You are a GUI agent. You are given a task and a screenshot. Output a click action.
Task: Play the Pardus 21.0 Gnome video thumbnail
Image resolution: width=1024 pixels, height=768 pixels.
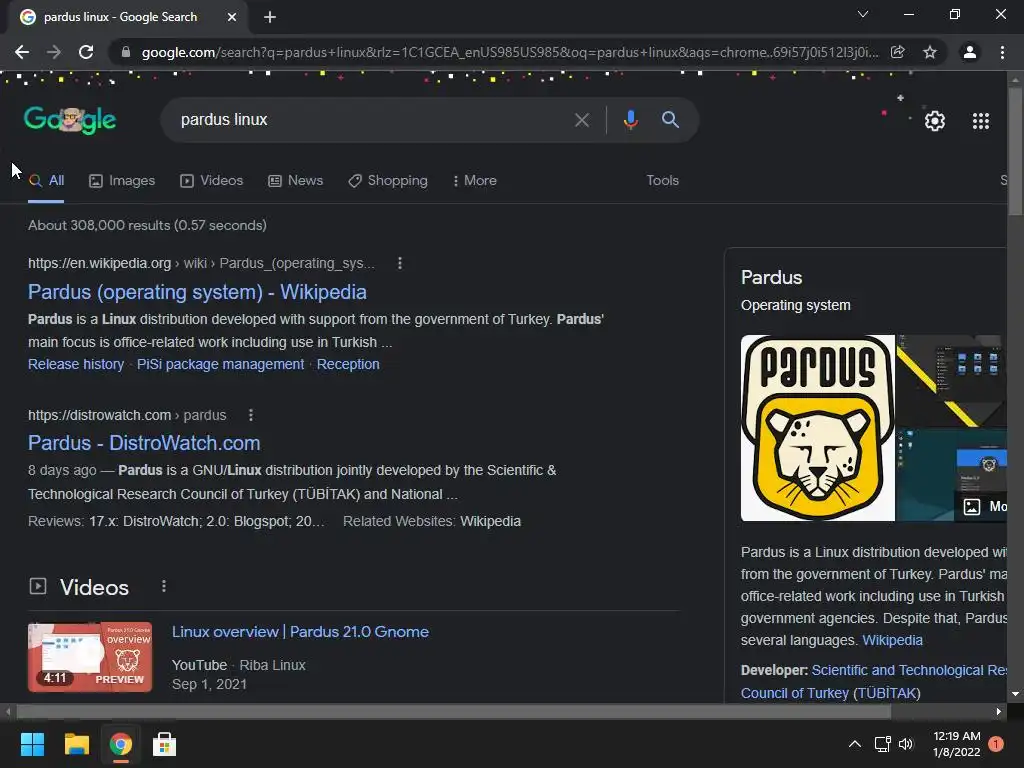click(x=90, y=657)
